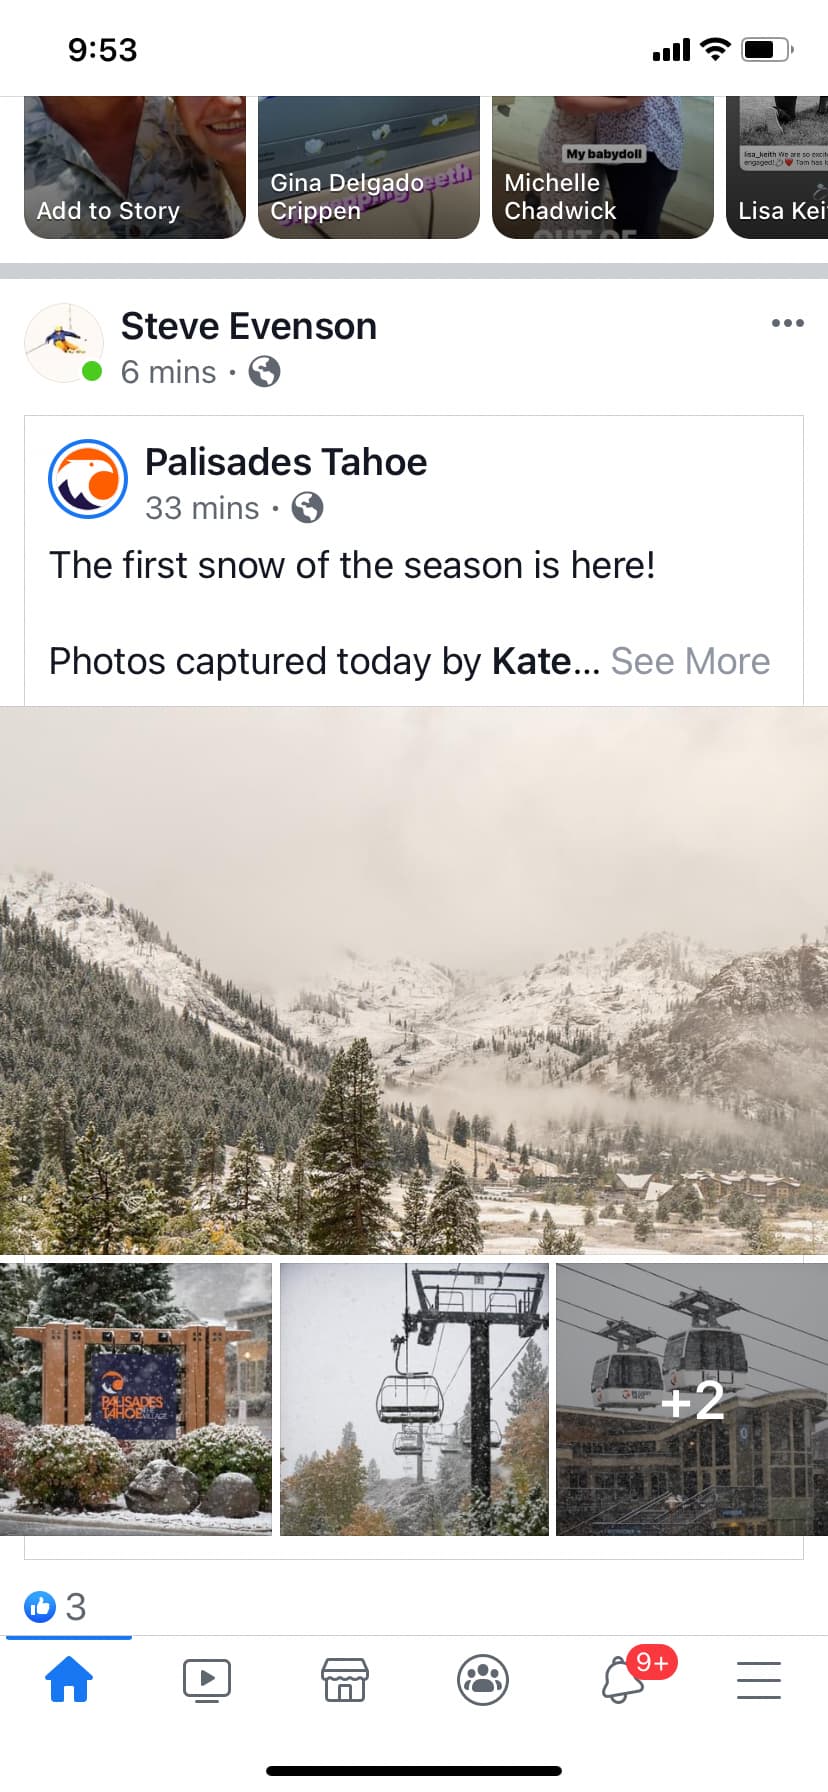Tap the blue like reaction icon
828x1792 pixels.
[x=40, y=1607]
